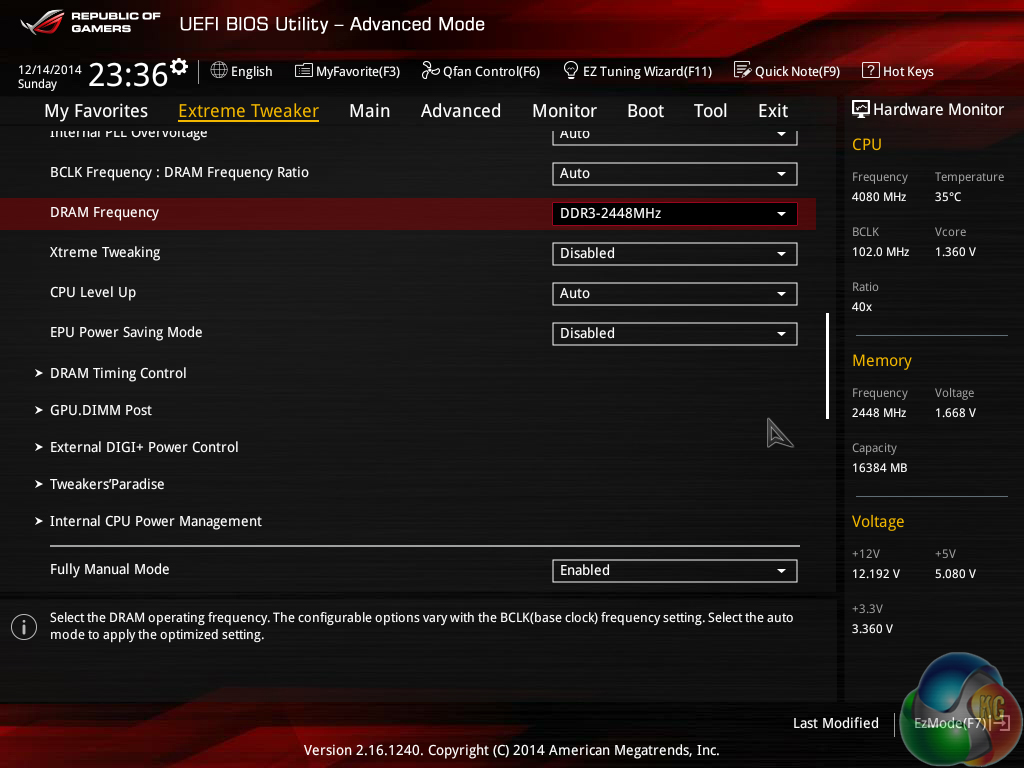This screenshot has height=768, width=1024.
Task: Select the Extreme Tweaker tab
Action: (248, 111)
